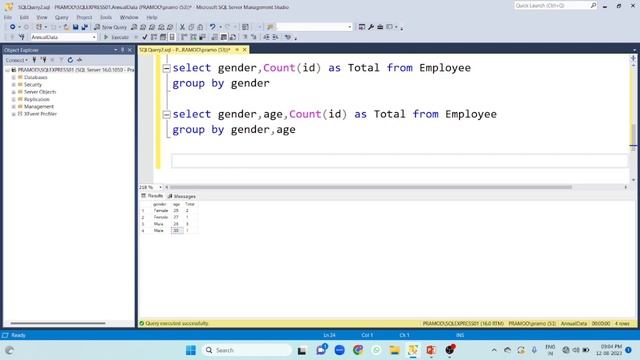Click the 'Total' column header in results

click(190, 204)
